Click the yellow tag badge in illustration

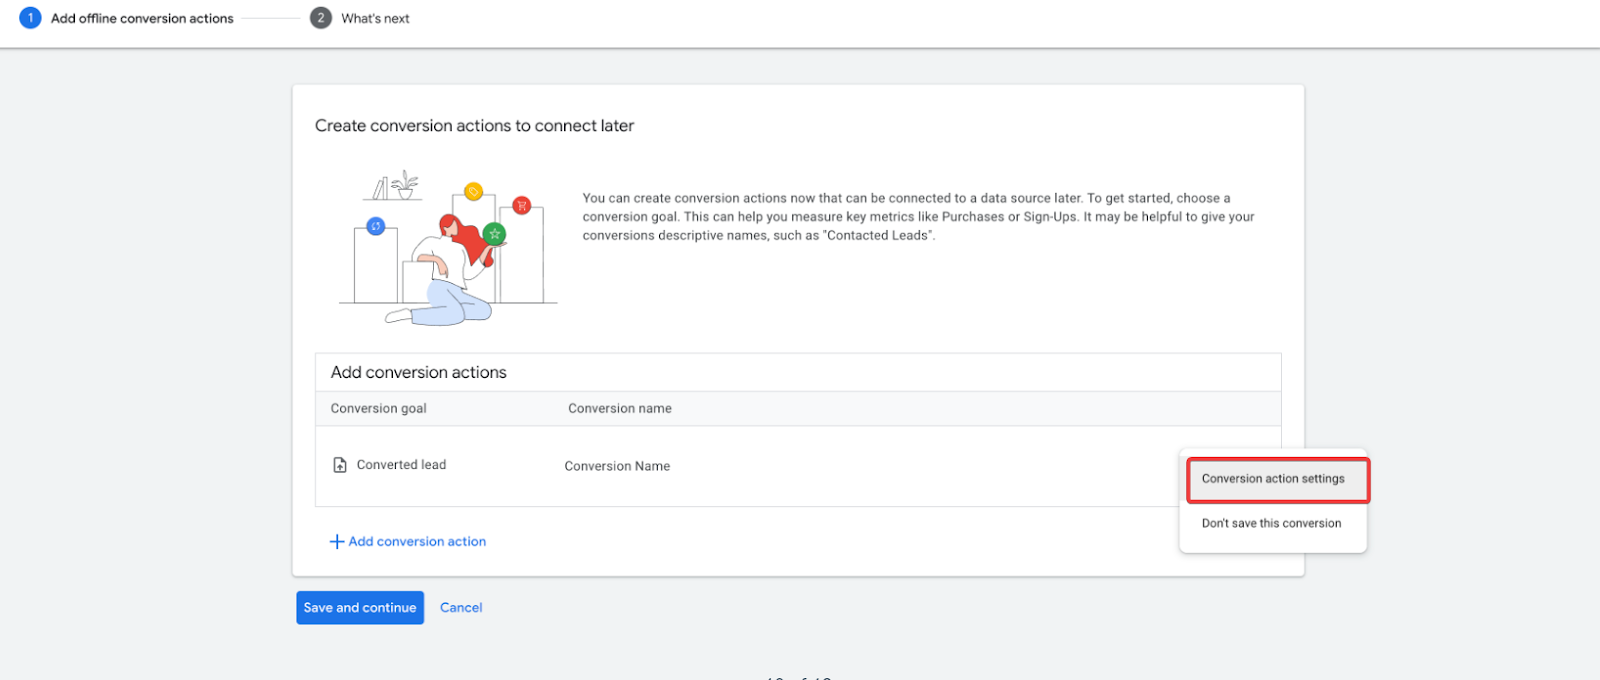pos(474,191)
